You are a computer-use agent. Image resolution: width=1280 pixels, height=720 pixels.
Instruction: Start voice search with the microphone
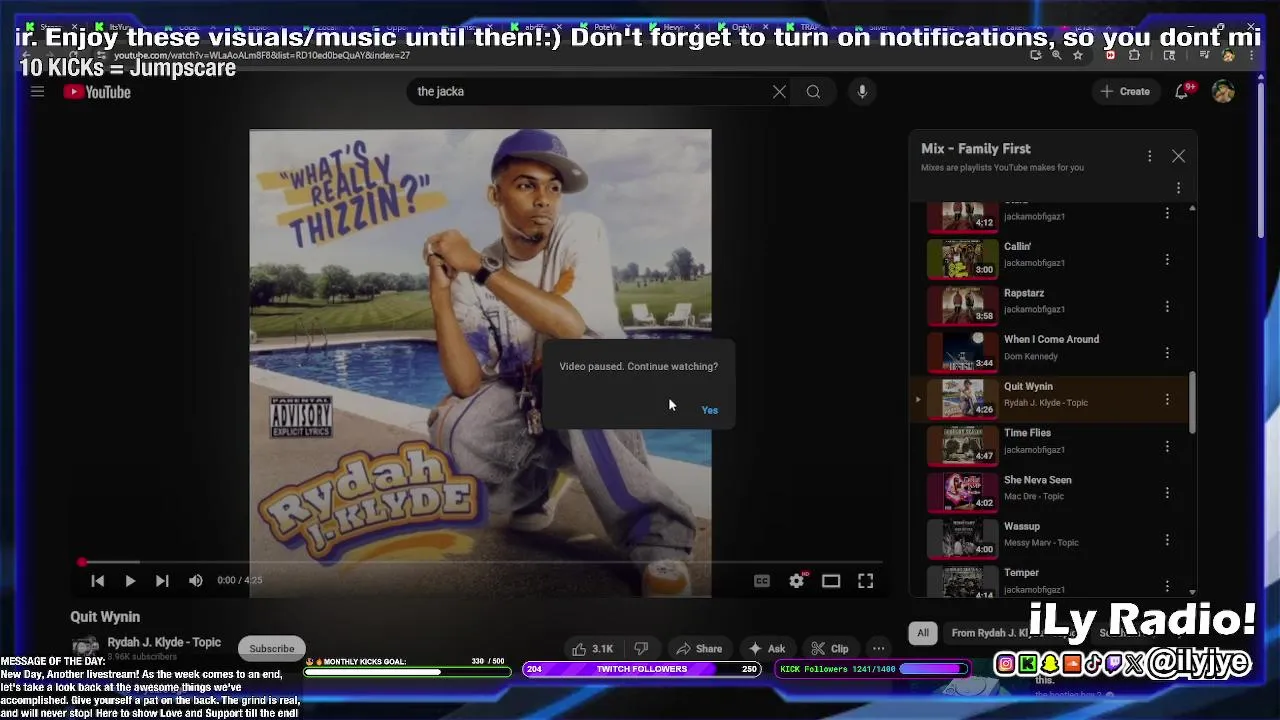[862, 92]
